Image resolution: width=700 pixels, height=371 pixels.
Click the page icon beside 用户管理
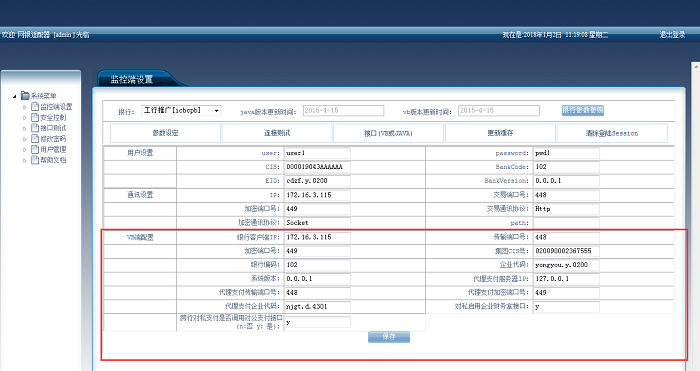pos(35,149)
